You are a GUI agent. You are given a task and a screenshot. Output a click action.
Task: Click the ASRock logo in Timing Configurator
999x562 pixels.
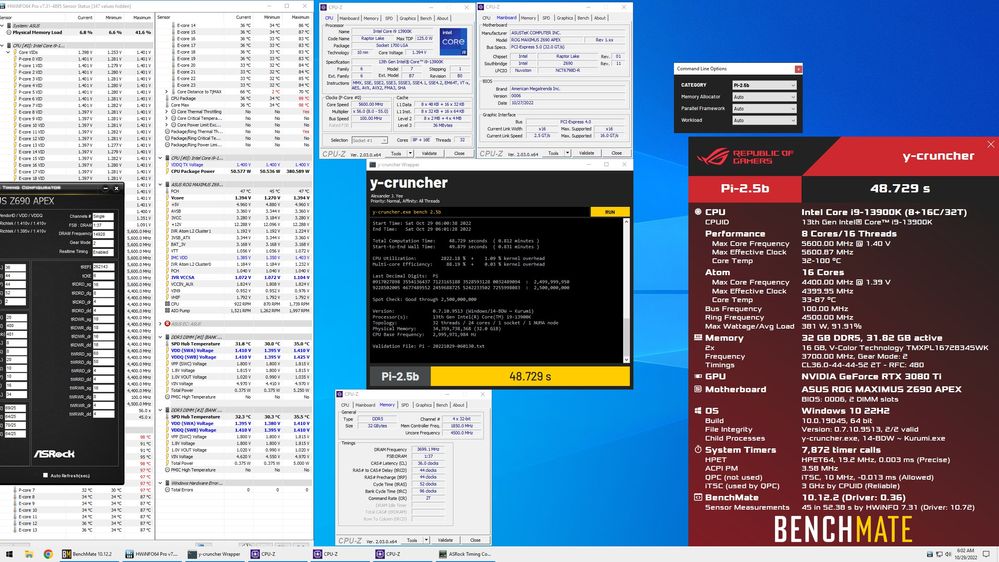[54, 454]
